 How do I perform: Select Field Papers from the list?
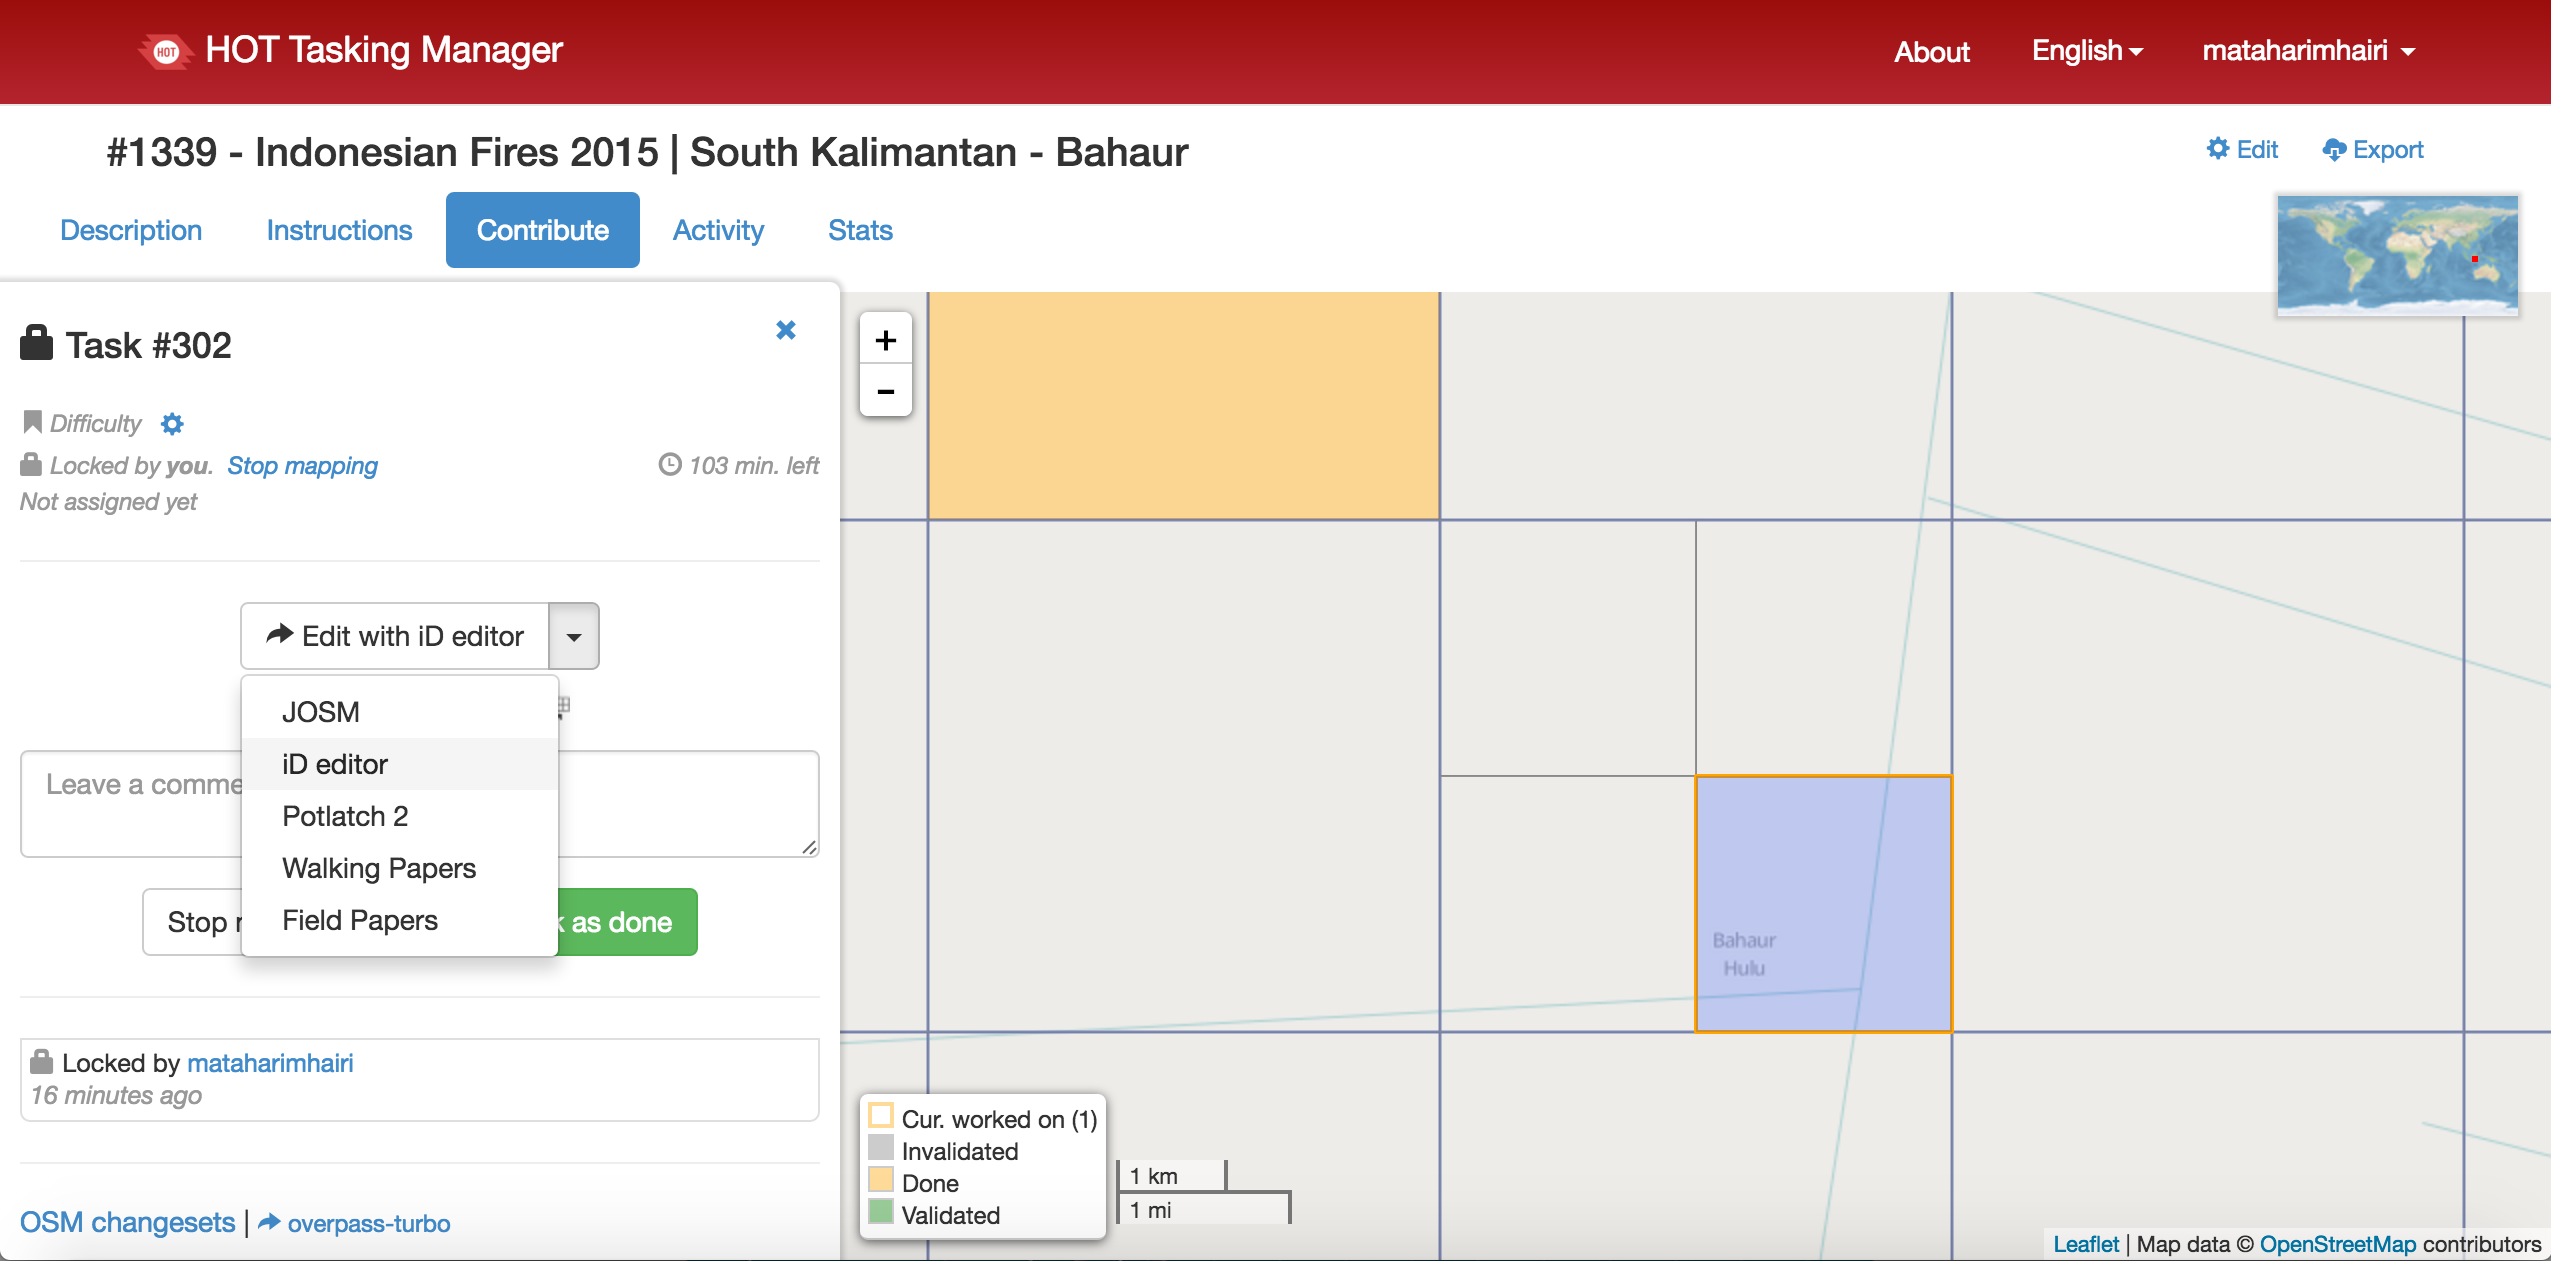360,920
